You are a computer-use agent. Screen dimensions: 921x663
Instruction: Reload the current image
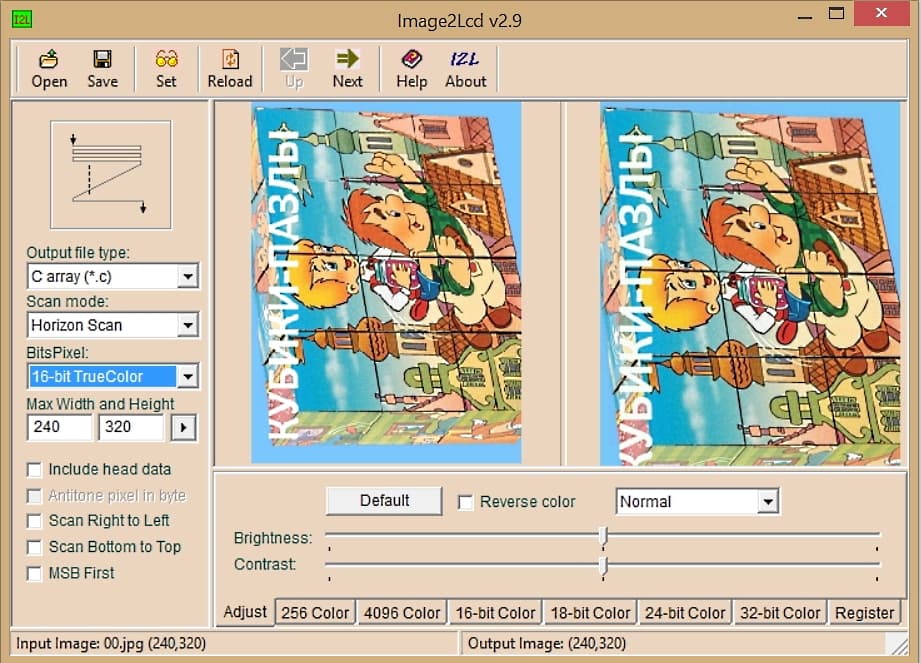pos(230,69)
